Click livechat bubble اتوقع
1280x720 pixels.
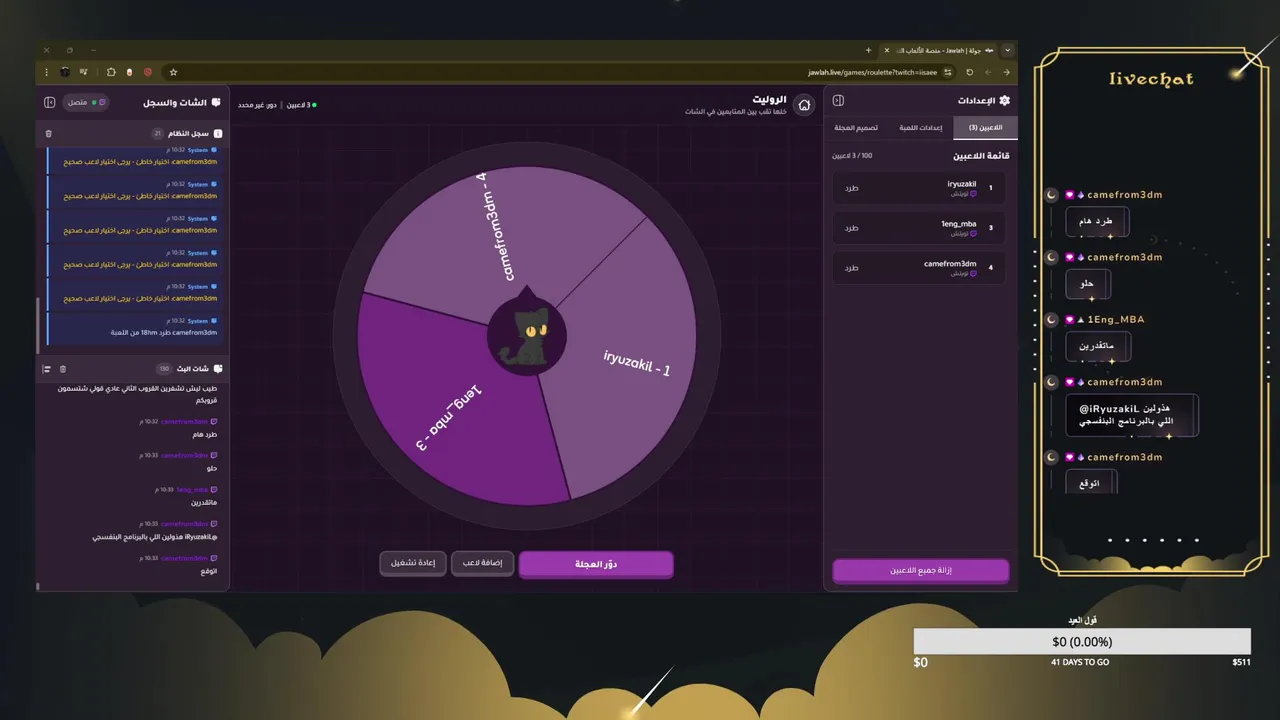(1090, 483)
